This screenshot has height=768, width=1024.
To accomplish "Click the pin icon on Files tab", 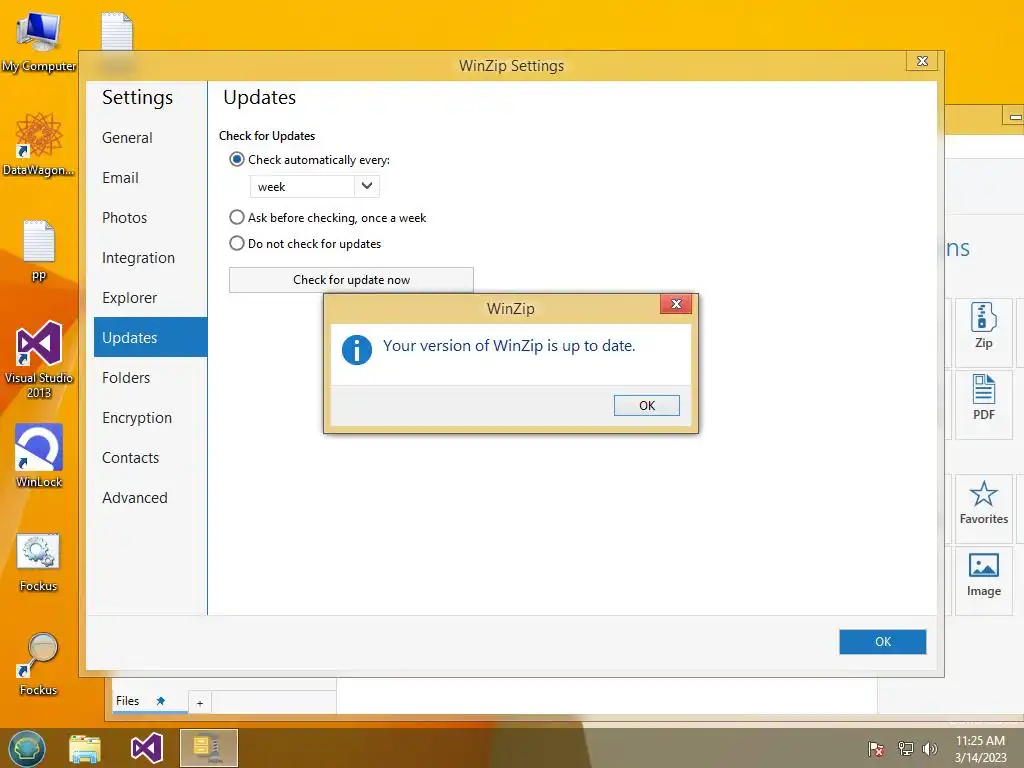I will click(x=161, y=701).
